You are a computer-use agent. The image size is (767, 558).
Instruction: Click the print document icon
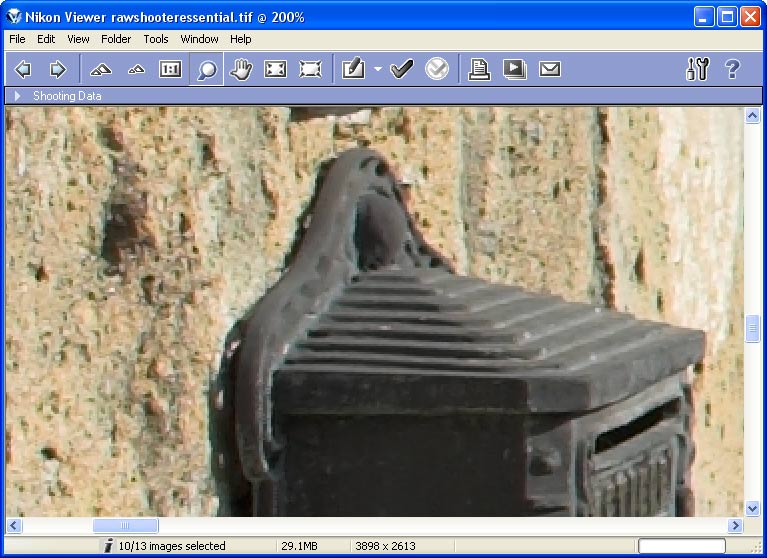[x=479, y=69]
